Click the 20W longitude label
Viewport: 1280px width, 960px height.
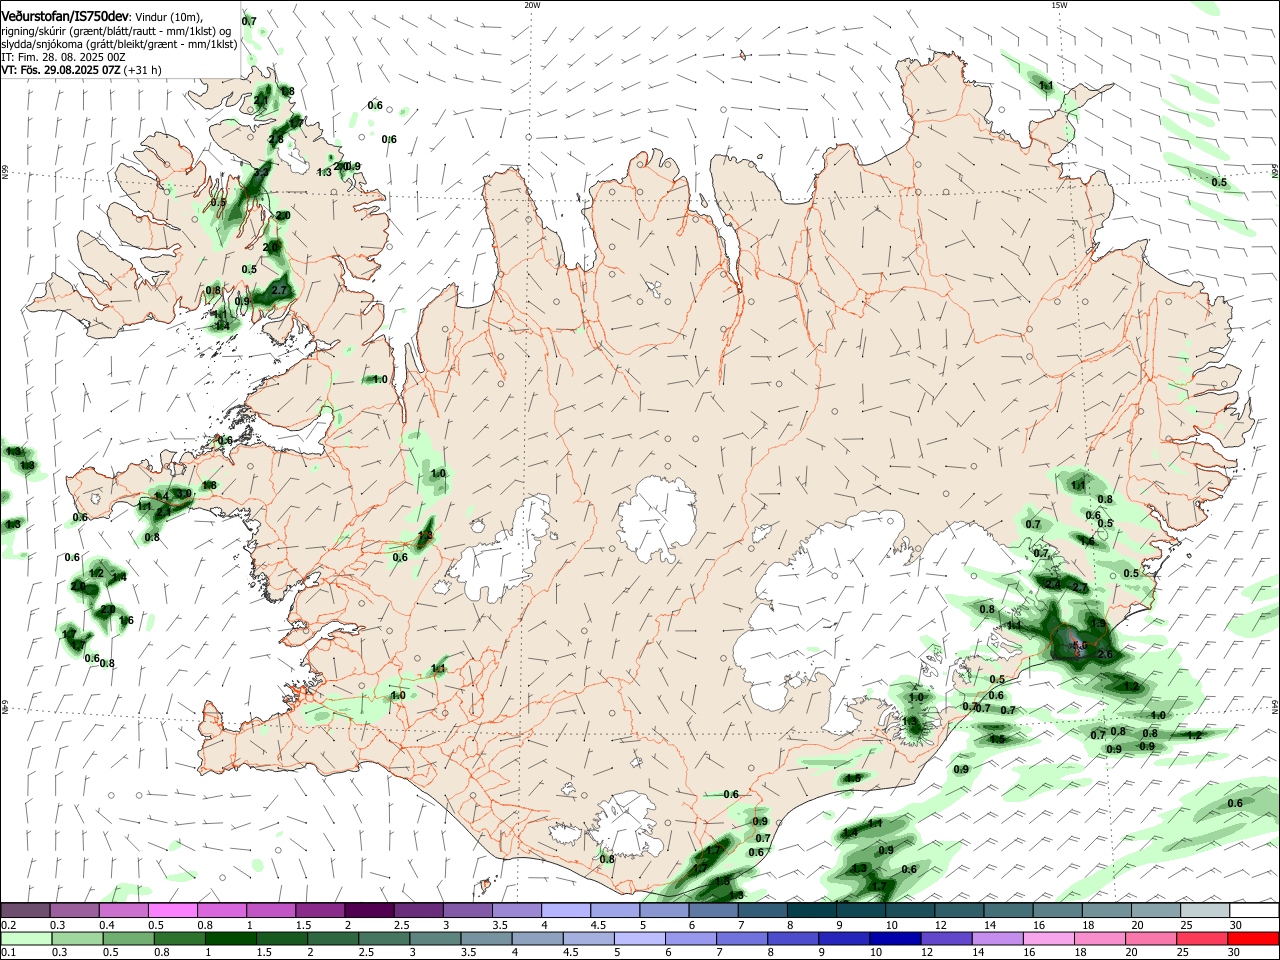532,5
